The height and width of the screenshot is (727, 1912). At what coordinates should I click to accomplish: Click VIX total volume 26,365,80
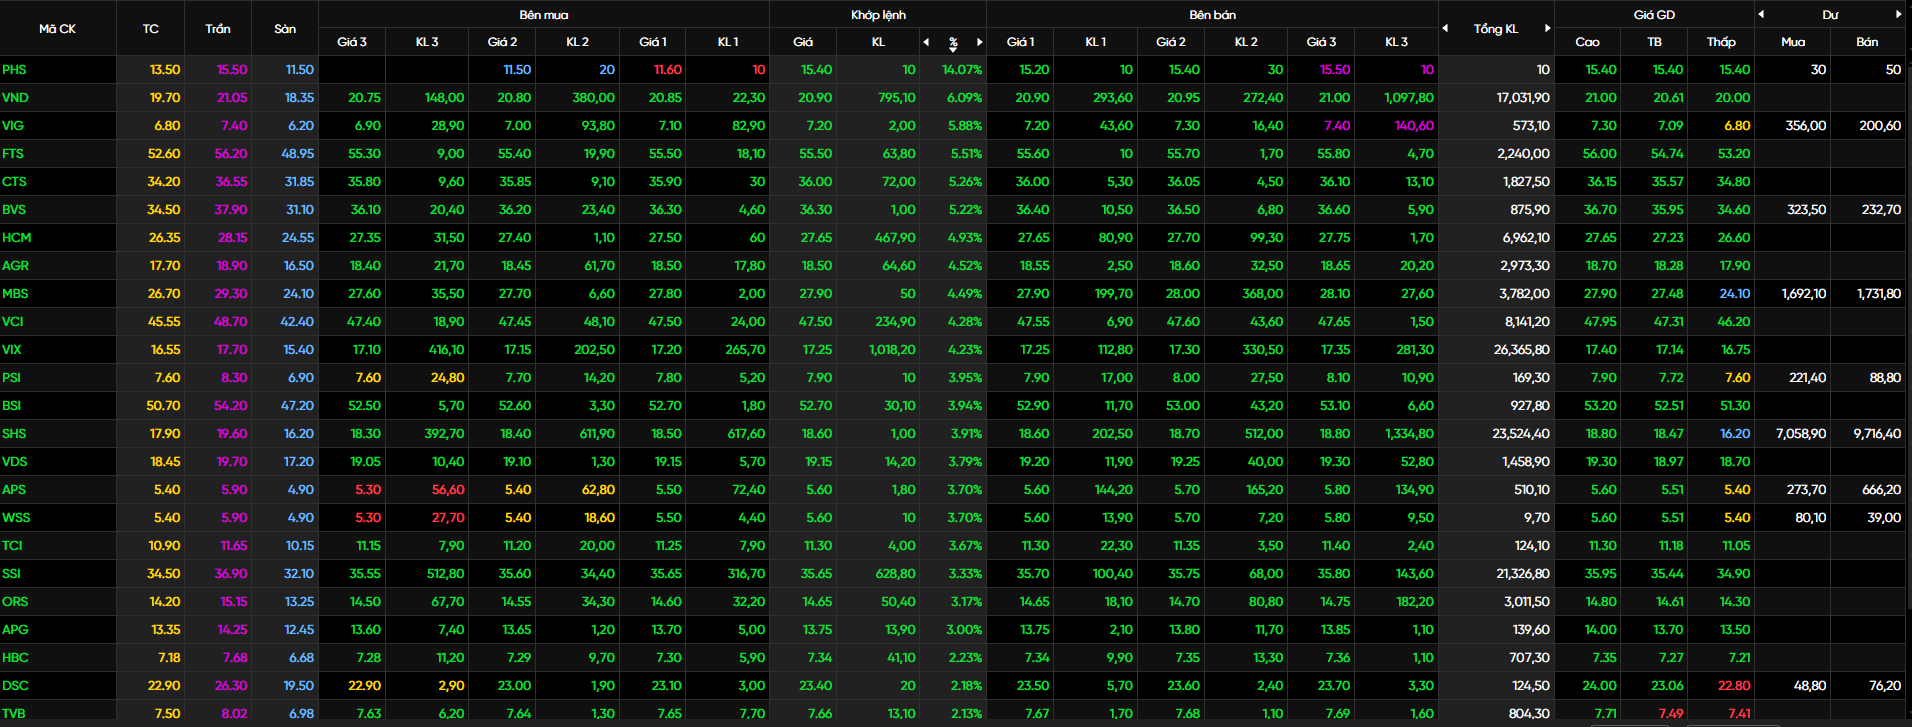(1522, 350)
